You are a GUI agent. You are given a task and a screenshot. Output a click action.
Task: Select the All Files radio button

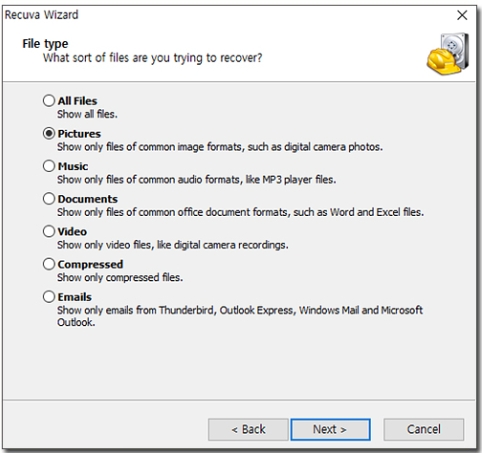point(49,101)
